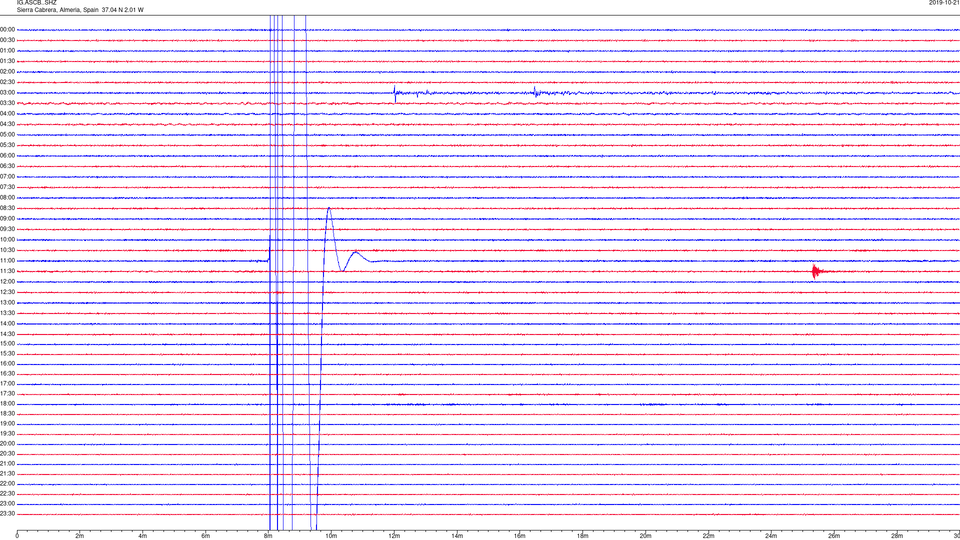Click the 02:00 row label

(7, 72)
